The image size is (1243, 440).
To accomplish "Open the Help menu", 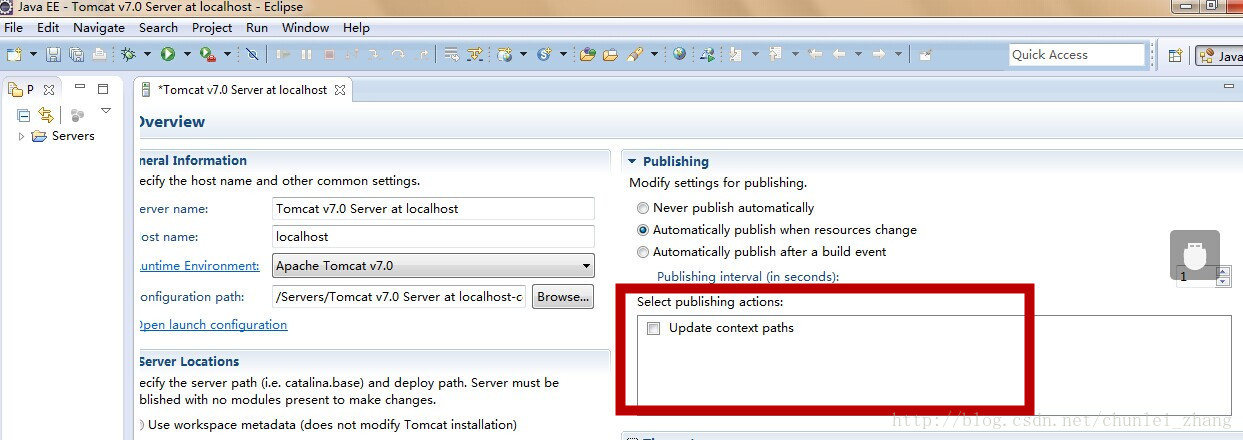I will [356, 27].
